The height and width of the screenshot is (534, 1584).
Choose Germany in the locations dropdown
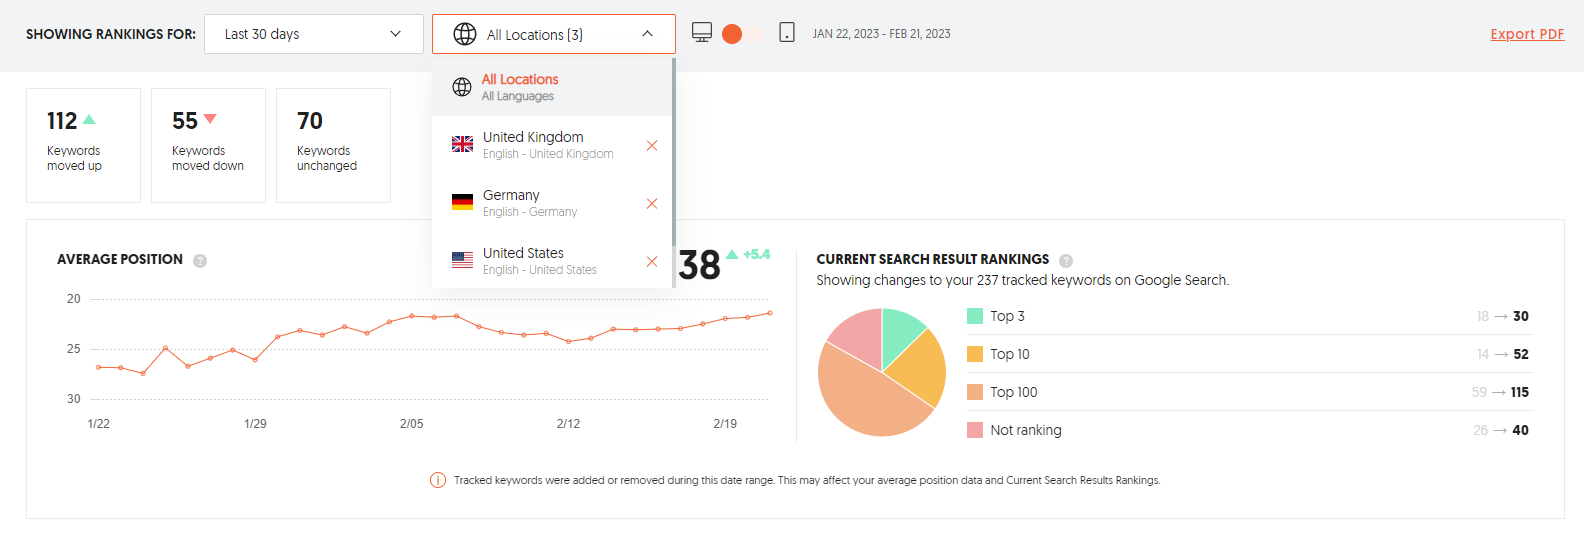[512, 203]
